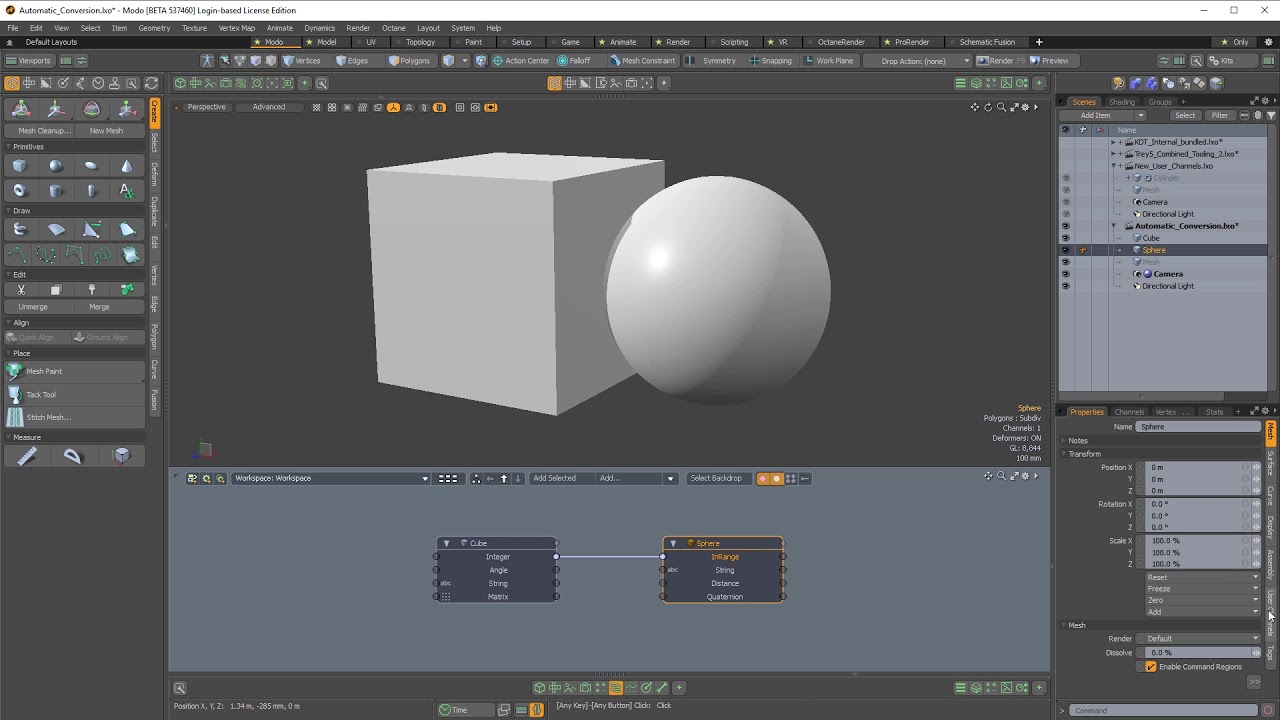
Task: Open the schematic Add... dropdown
Action: pos(637,478)
